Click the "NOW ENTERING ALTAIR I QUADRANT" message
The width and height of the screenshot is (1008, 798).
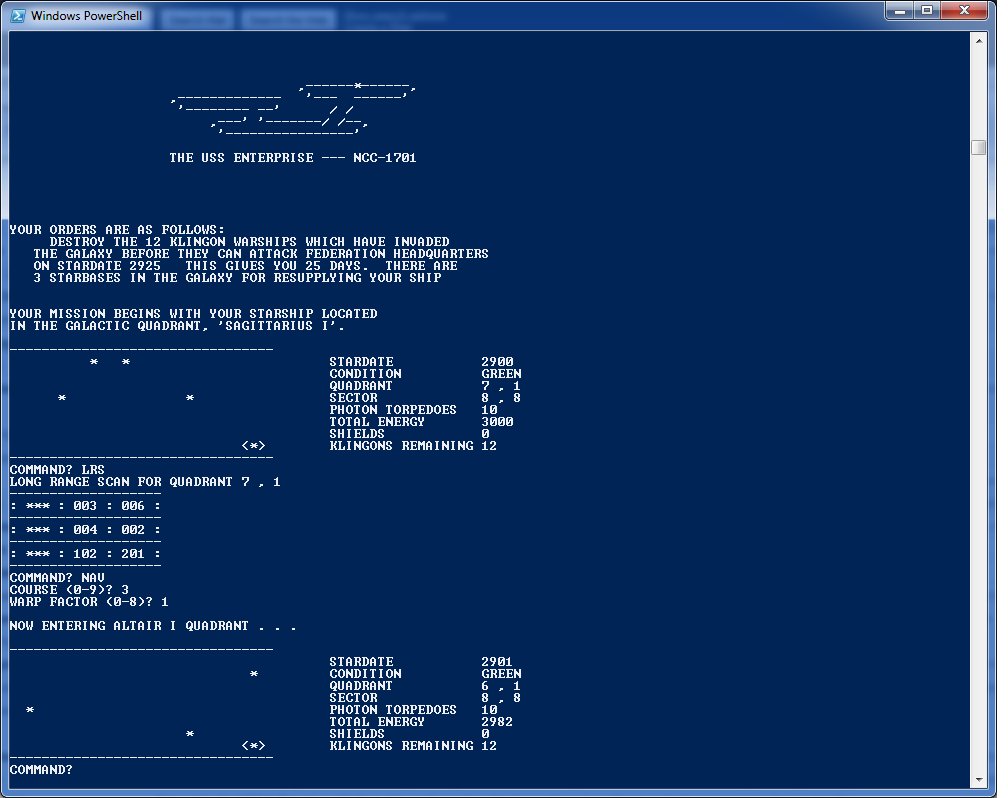click(152, 626)
